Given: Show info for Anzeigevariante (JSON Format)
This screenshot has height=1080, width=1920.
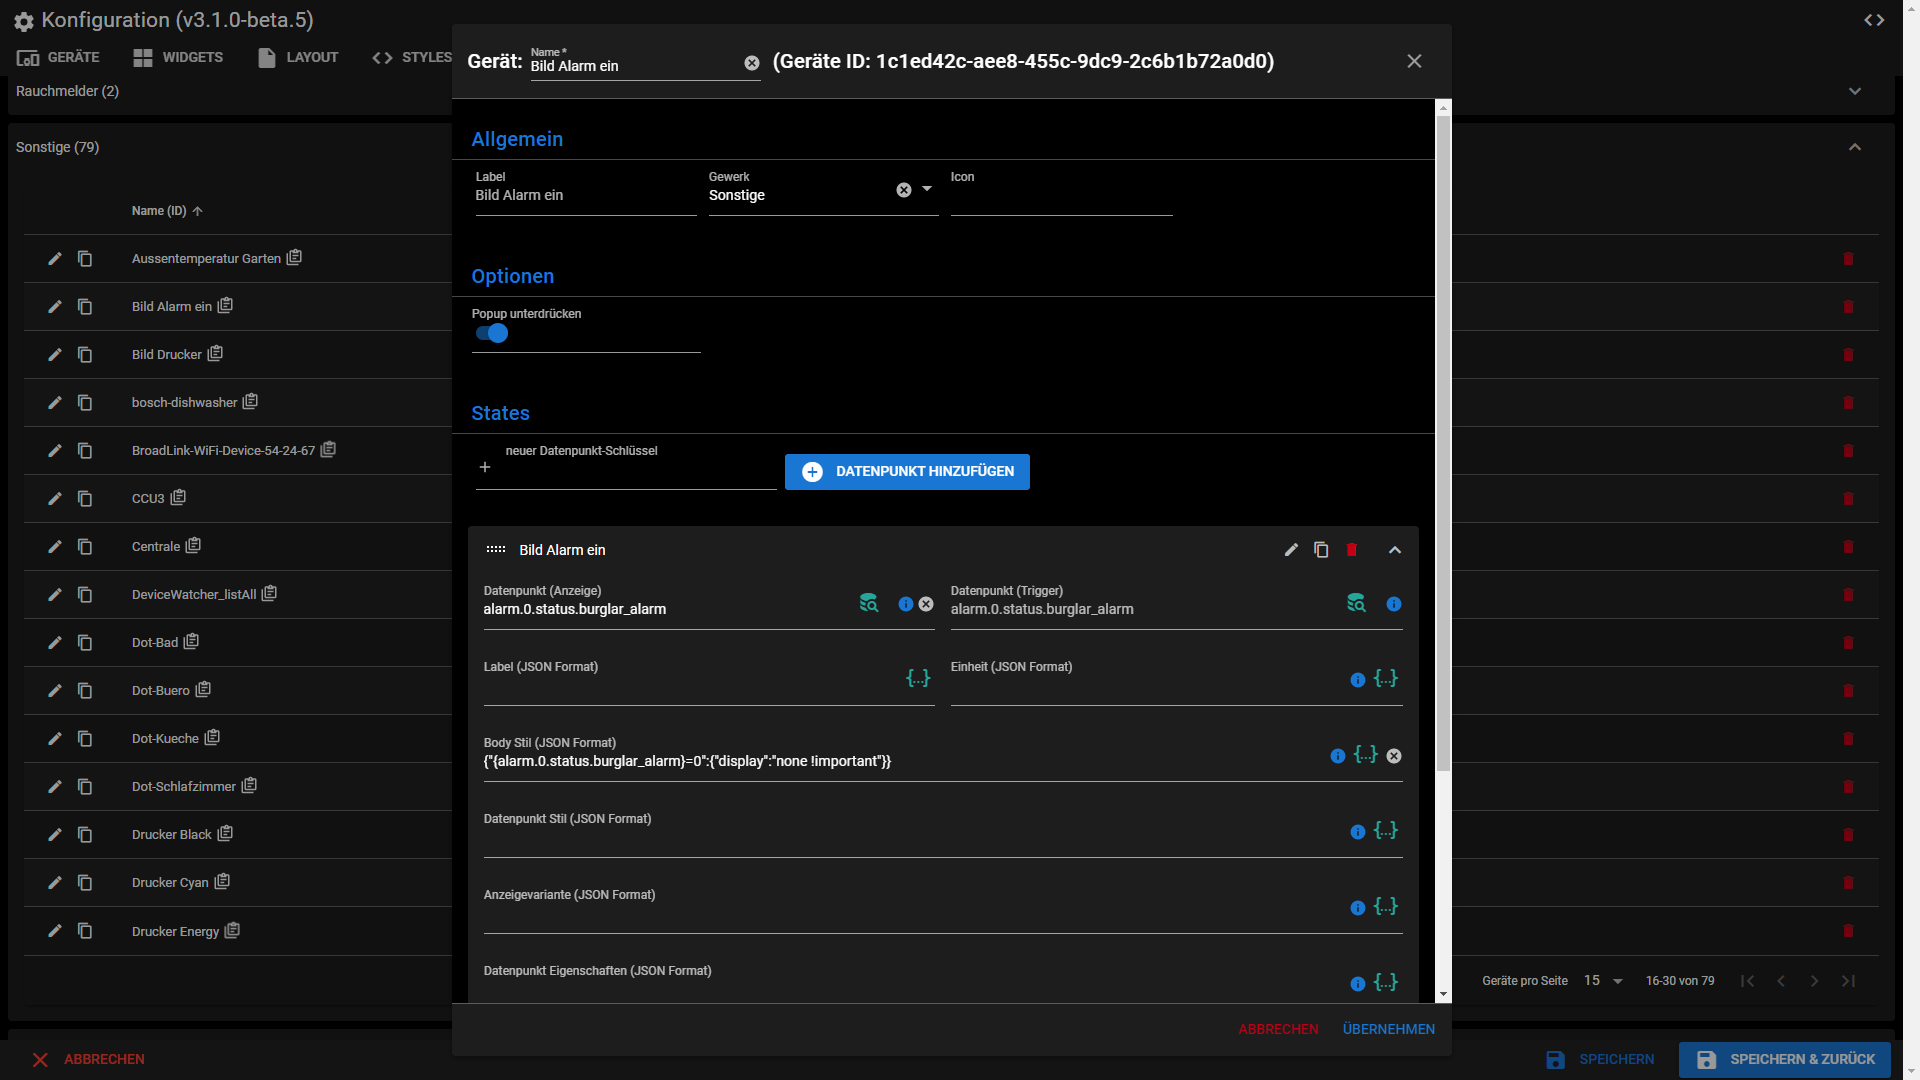Looking at the screenshot, I should (1358, 908).
